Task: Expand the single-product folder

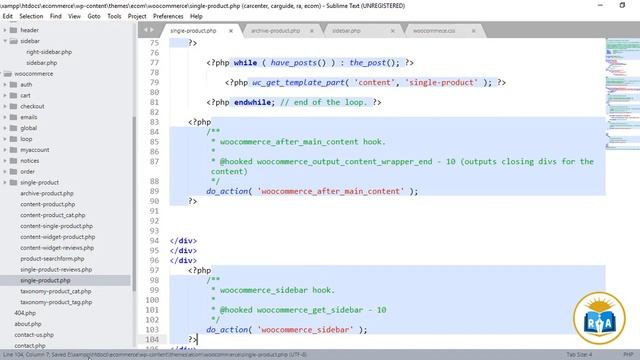Action: click(5, 182)
